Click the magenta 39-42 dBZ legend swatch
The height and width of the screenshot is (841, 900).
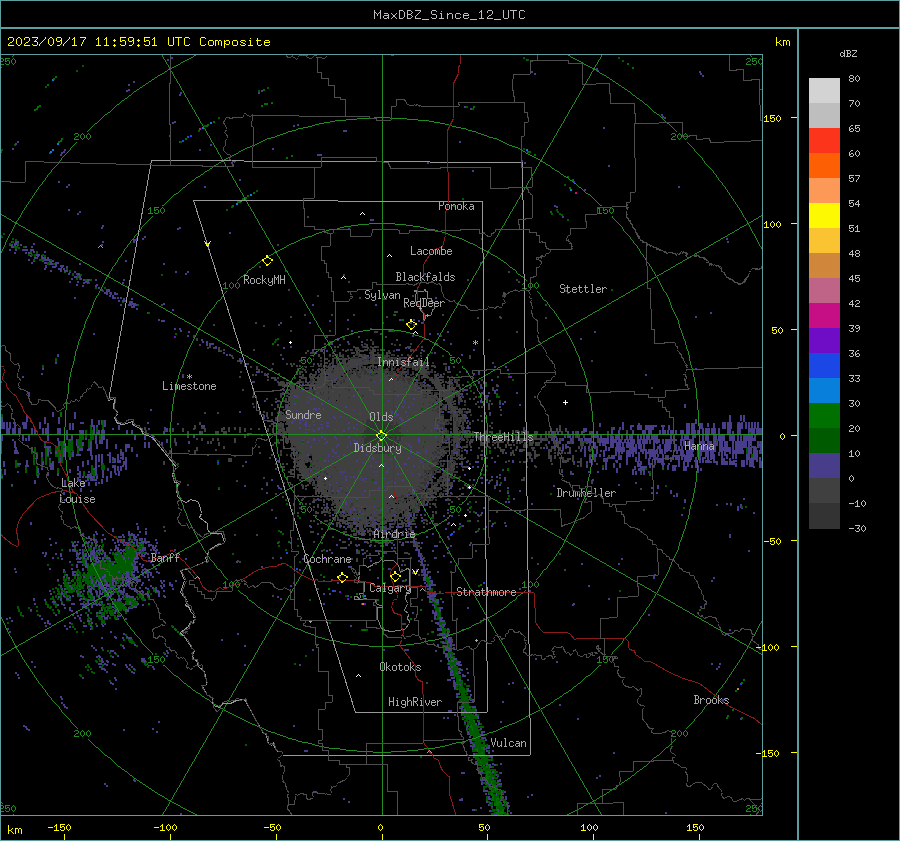point(824,316)
